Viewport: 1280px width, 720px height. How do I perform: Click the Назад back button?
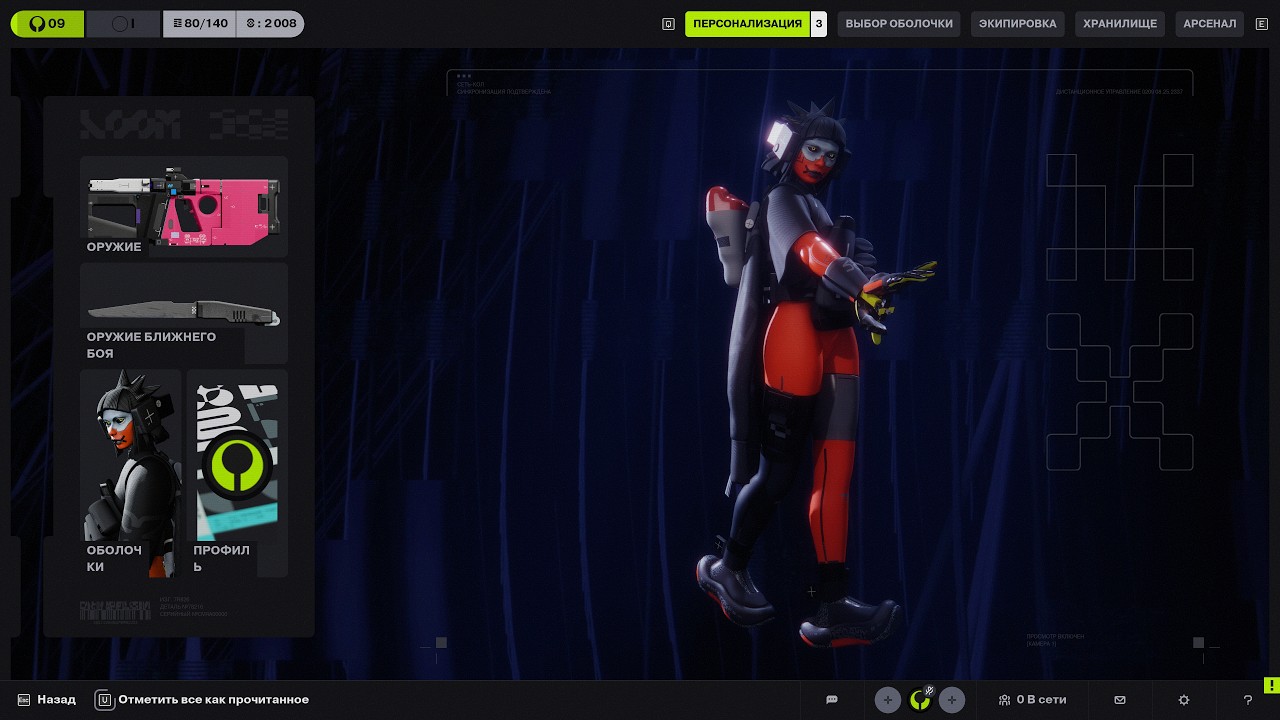(56, 700)
